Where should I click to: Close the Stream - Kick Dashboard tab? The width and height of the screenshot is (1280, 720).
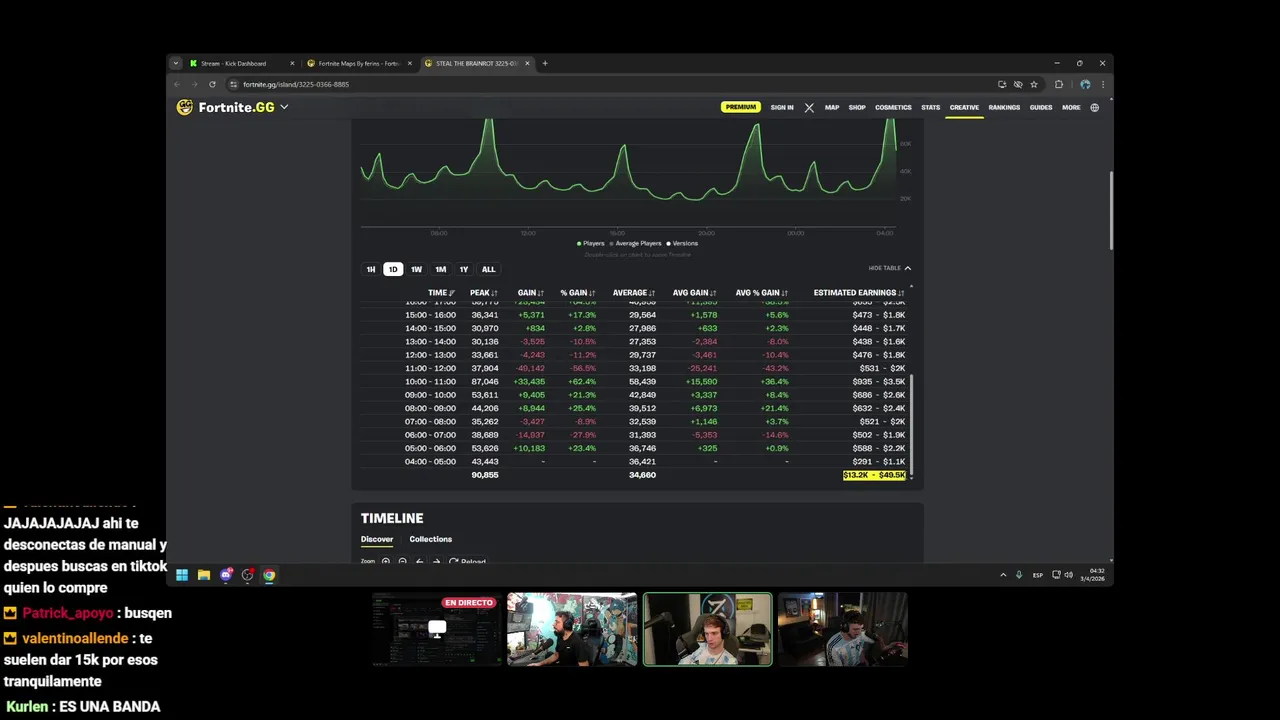[292, 63]
